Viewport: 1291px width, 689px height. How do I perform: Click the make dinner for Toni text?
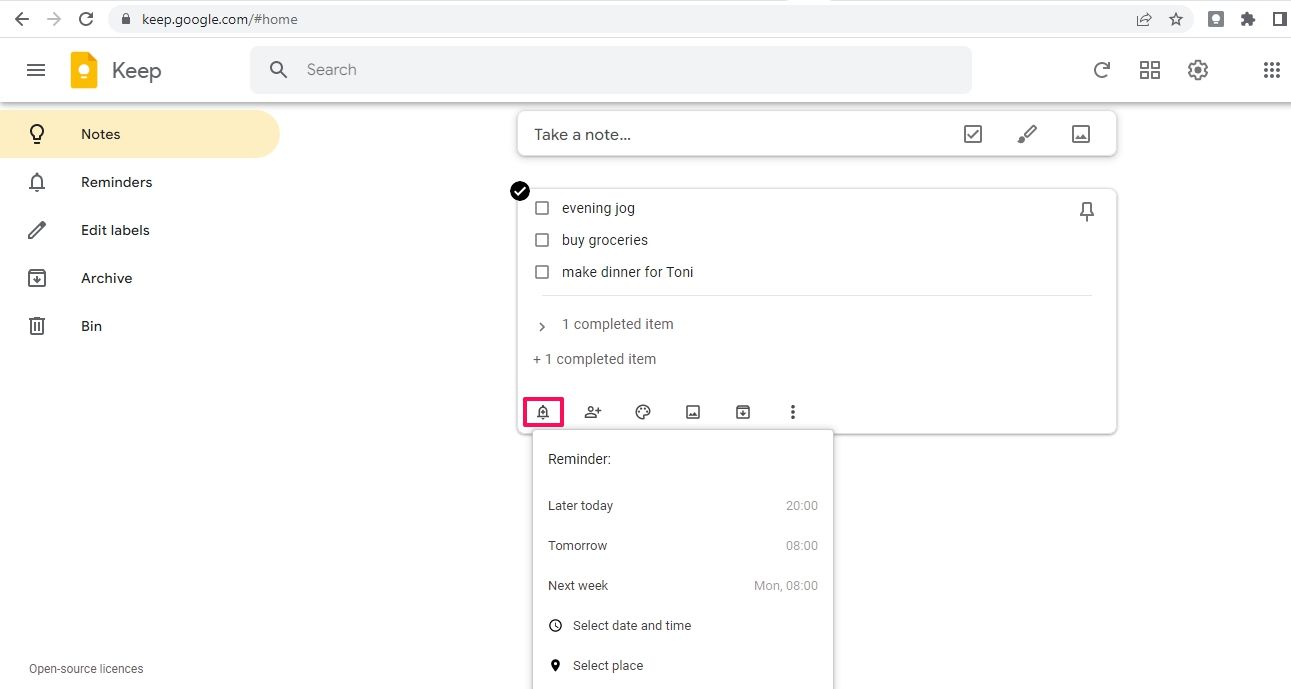tap(628, 272)
